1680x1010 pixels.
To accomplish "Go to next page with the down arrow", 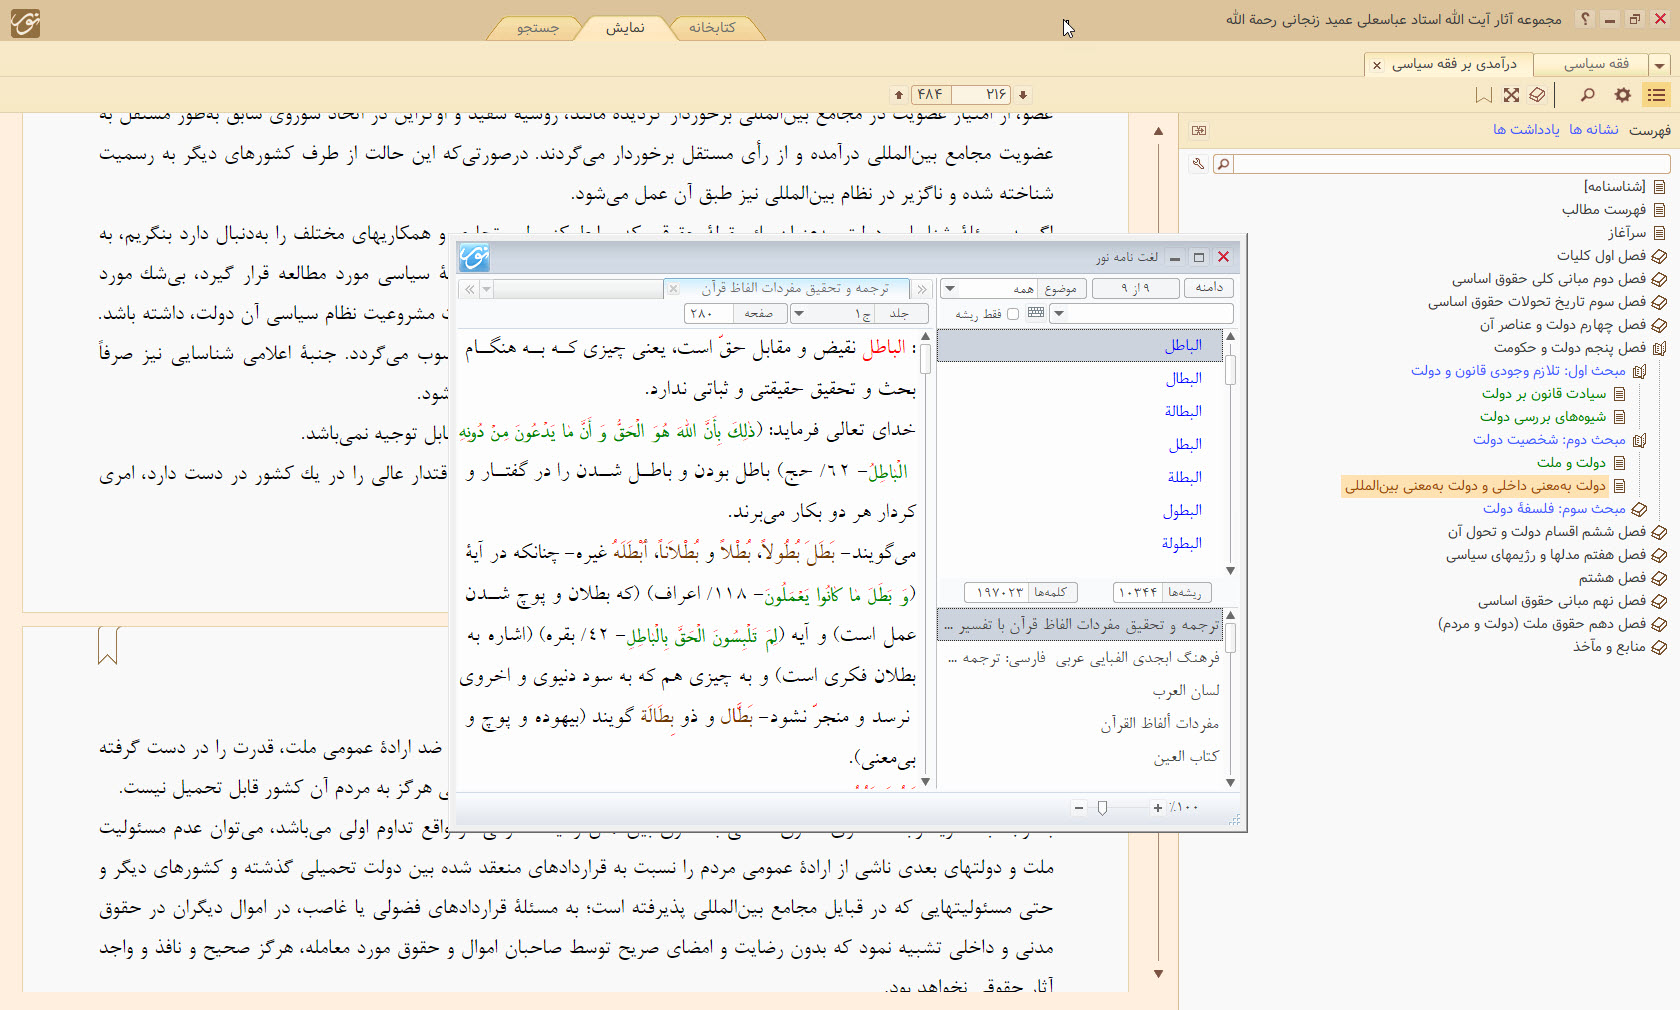I will tap(1023, 95).
